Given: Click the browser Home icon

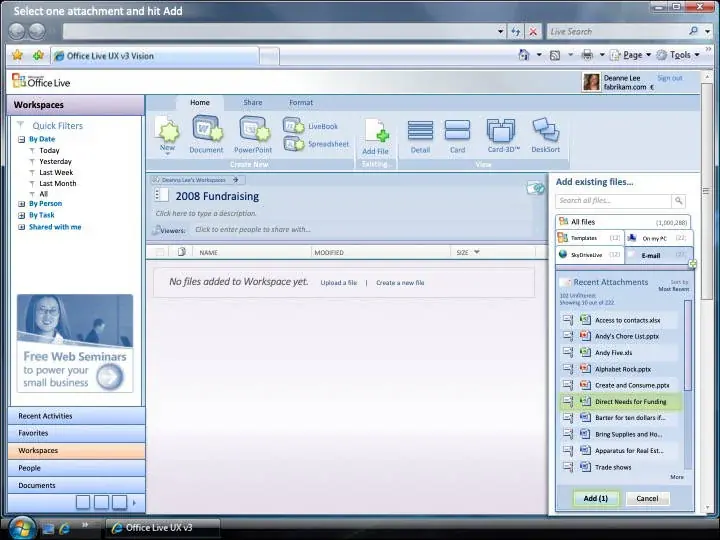Looking at the screenshot, I should [x=524, y=55].
